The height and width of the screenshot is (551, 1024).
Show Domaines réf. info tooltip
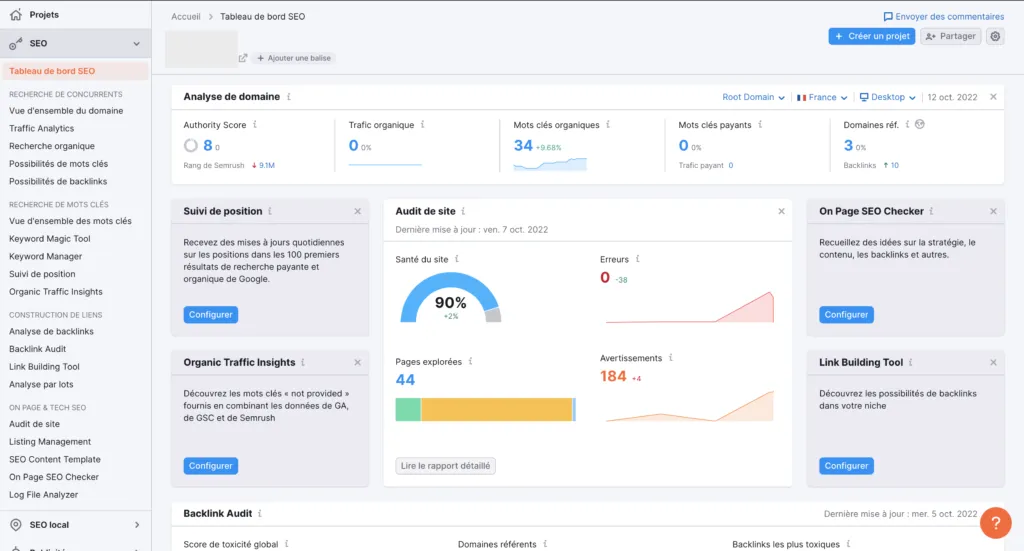point(907,125)
